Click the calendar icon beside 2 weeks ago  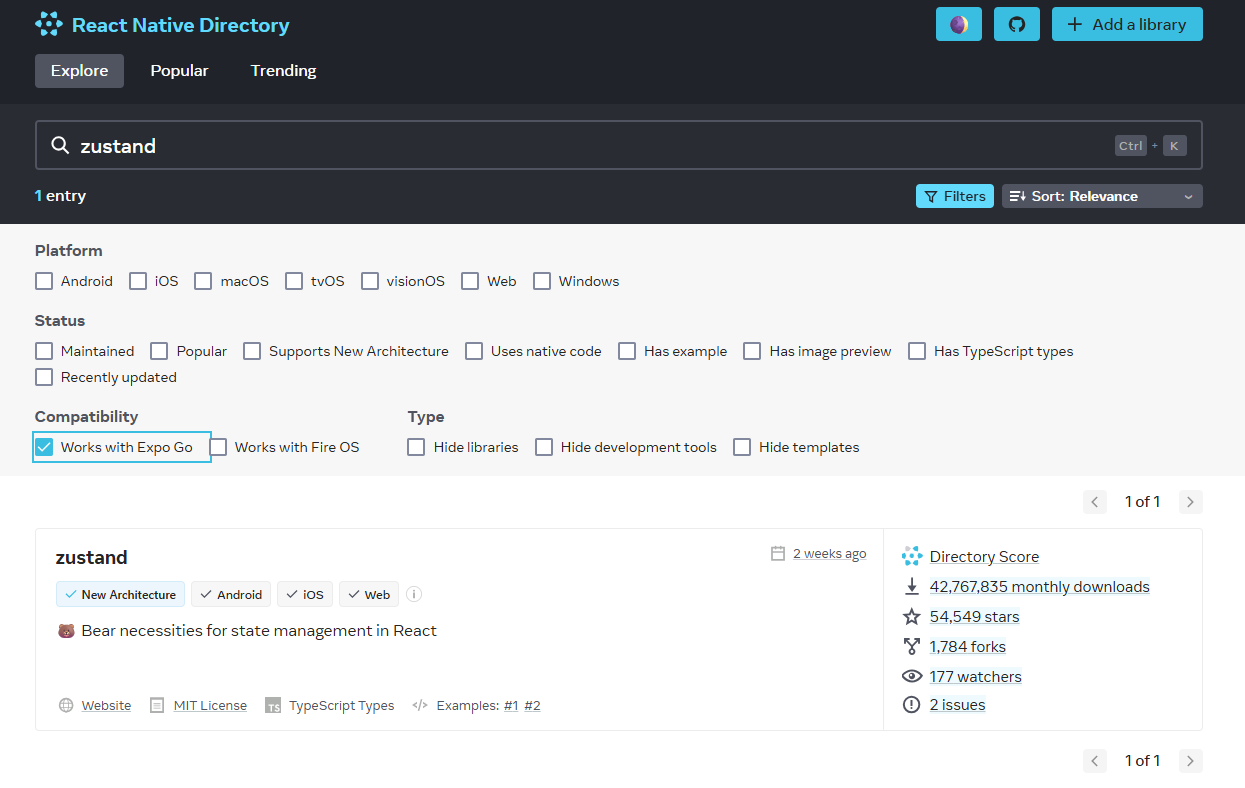pyautogui.click(x=778, y=554)
